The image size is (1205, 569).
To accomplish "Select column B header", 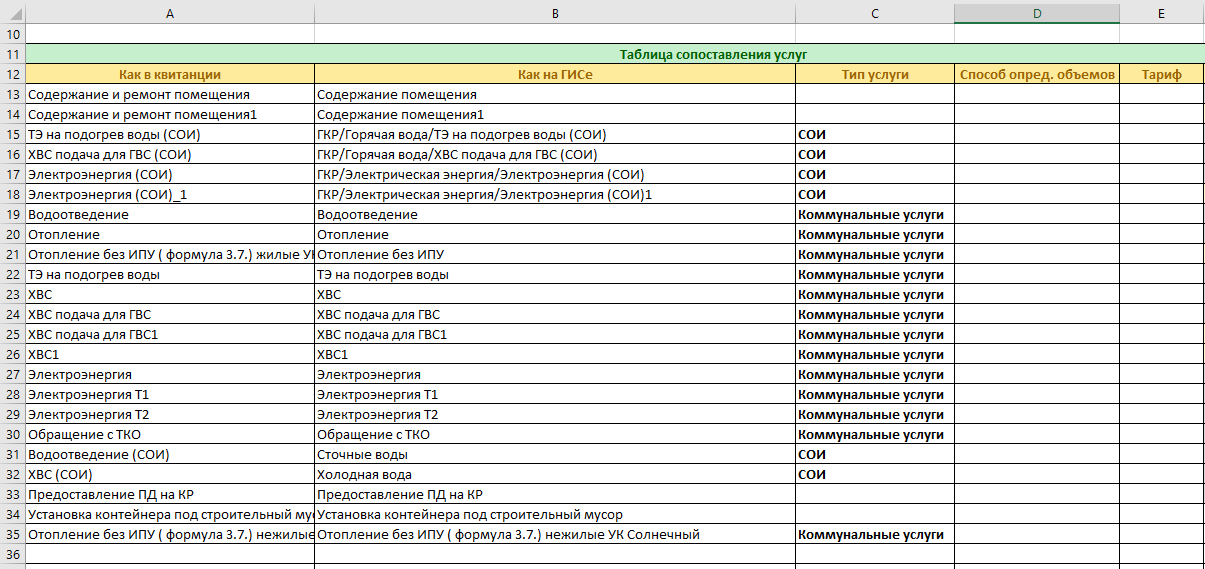I will pyautogui.click(x=555, y=12).
